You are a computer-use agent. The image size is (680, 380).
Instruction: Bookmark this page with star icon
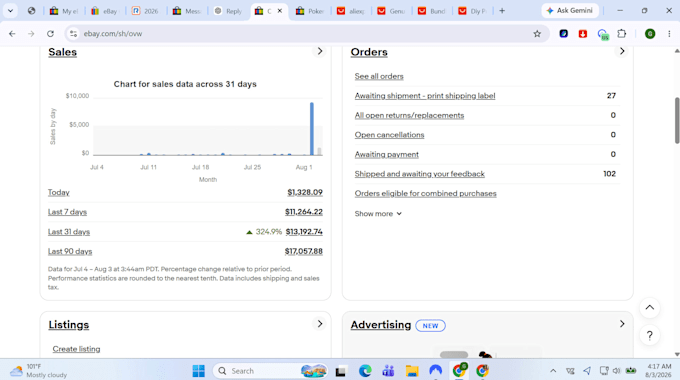[x=537, y=34]
